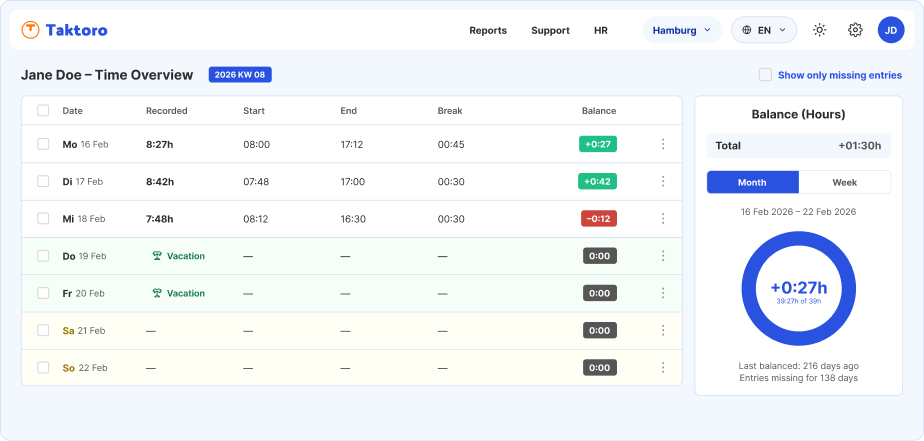
Task: Click the +0:42 balance badge
Action: pos(598,181)
